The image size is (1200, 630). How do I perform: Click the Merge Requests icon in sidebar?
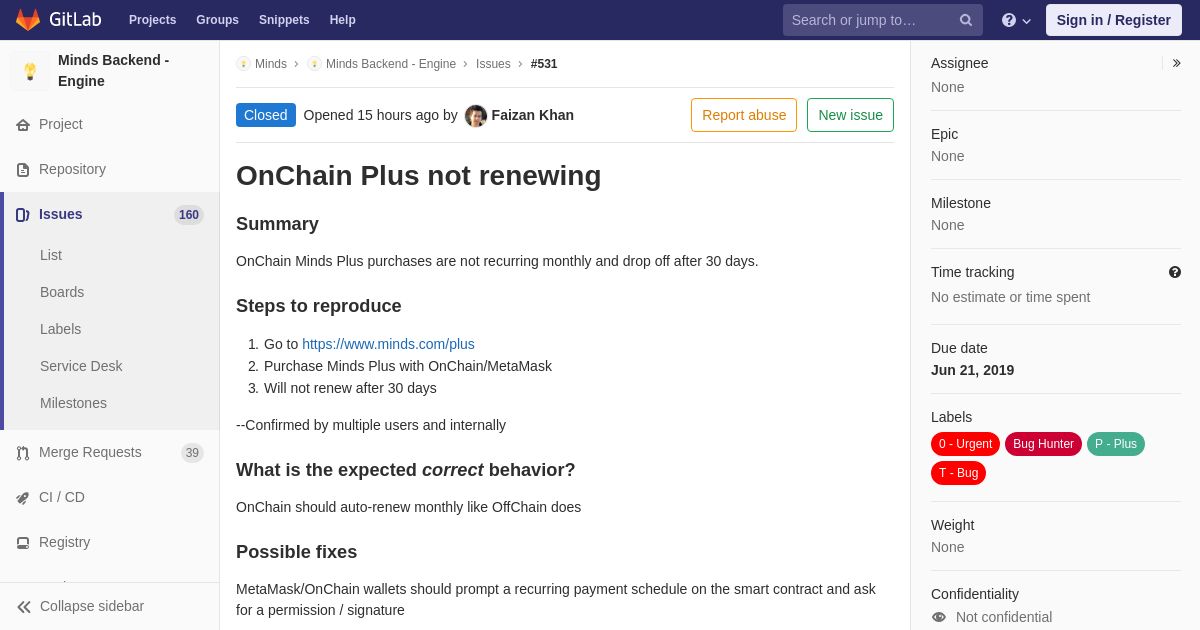point(23,453)
